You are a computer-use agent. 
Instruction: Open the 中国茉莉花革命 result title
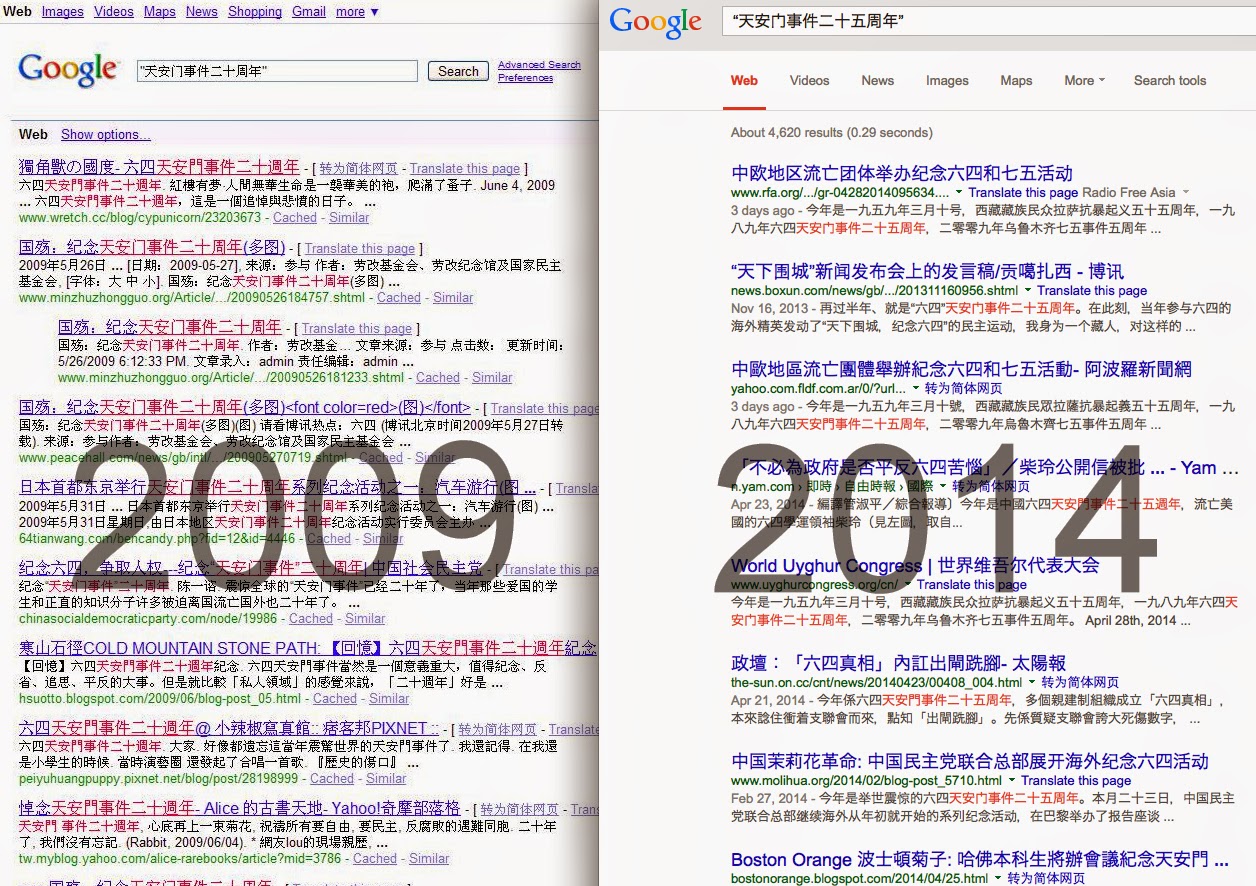click(x=970, y=762)
